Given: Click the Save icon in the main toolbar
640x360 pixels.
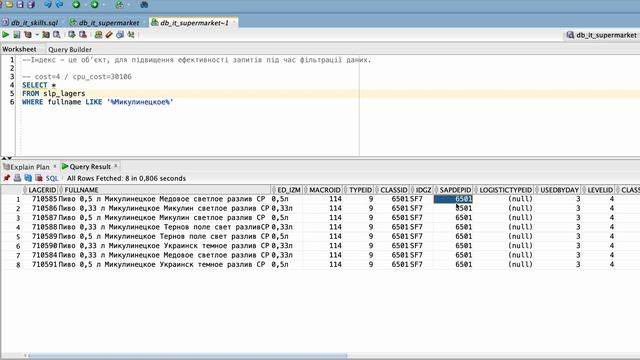Looking at the screenshot, I should 20,4.
